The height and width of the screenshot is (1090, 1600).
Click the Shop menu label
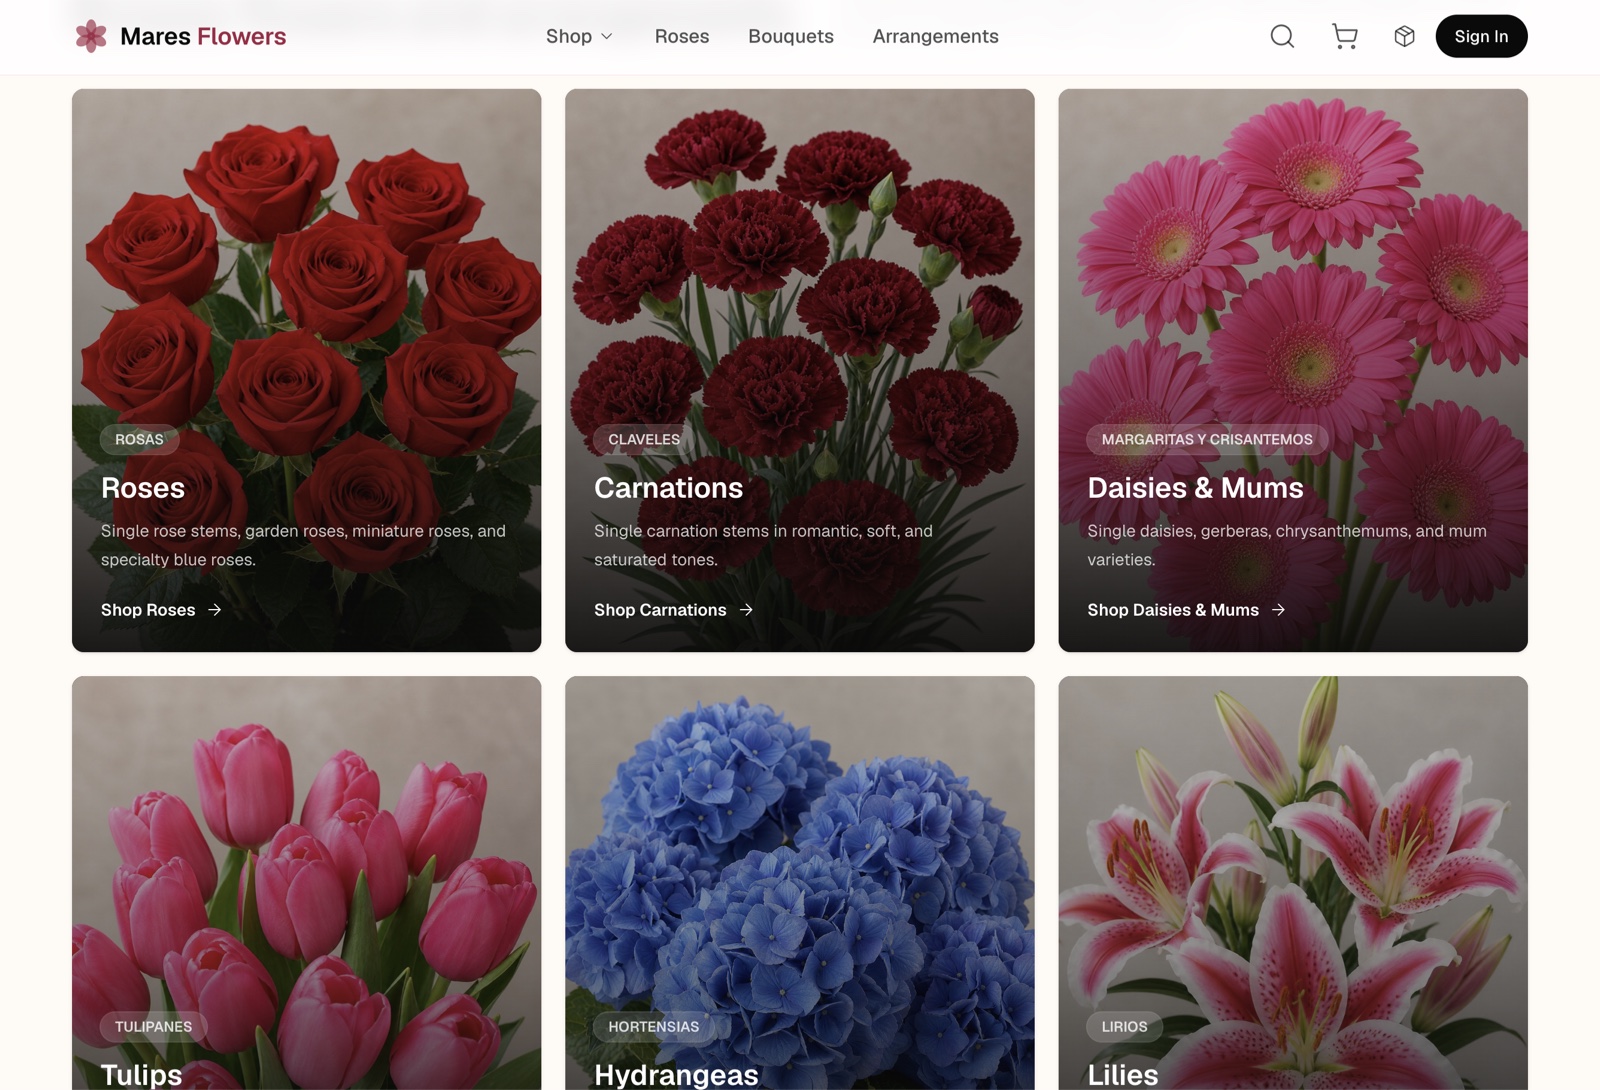coord(569,36)
